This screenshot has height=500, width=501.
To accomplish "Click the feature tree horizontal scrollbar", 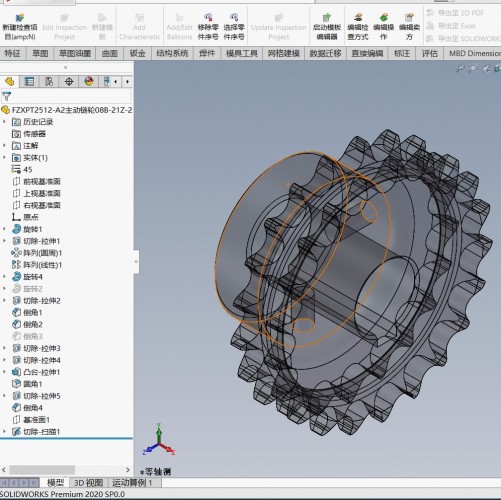I will pos(42,470).
